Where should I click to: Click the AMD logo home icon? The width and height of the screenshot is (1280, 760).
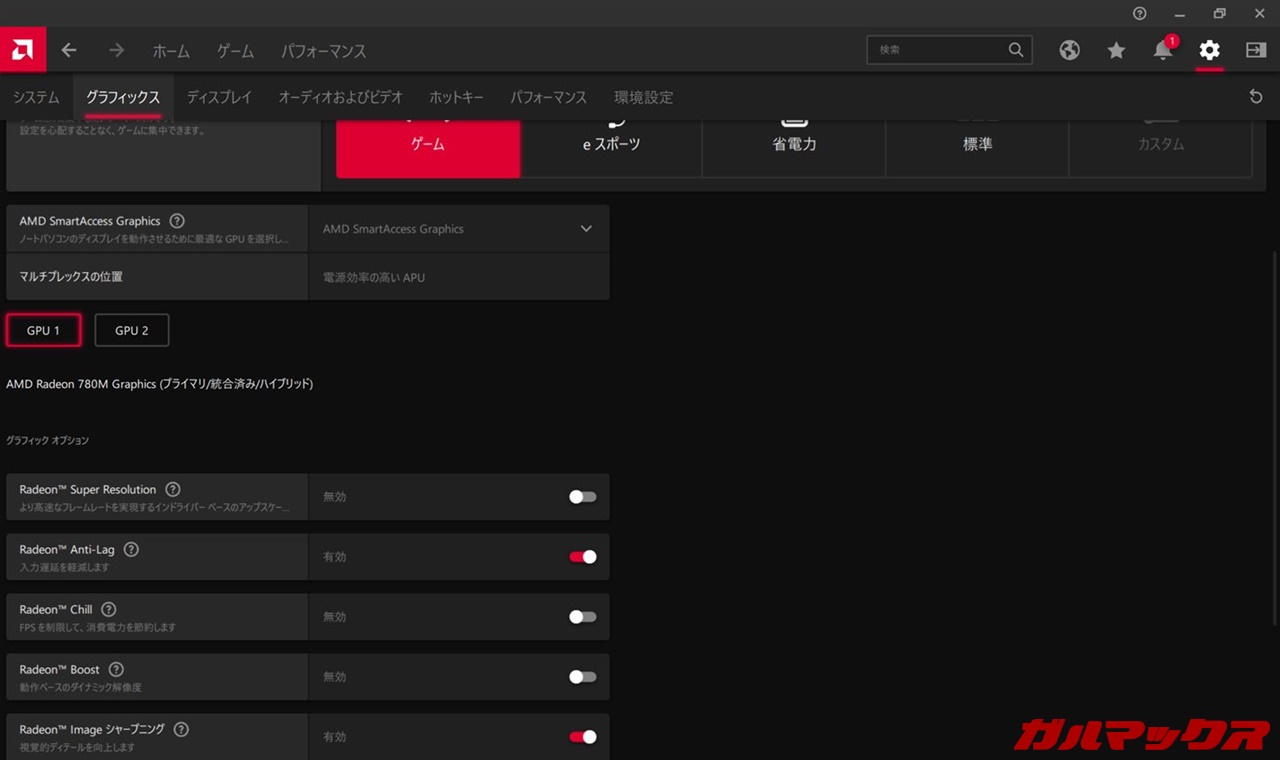pos(22,50)
